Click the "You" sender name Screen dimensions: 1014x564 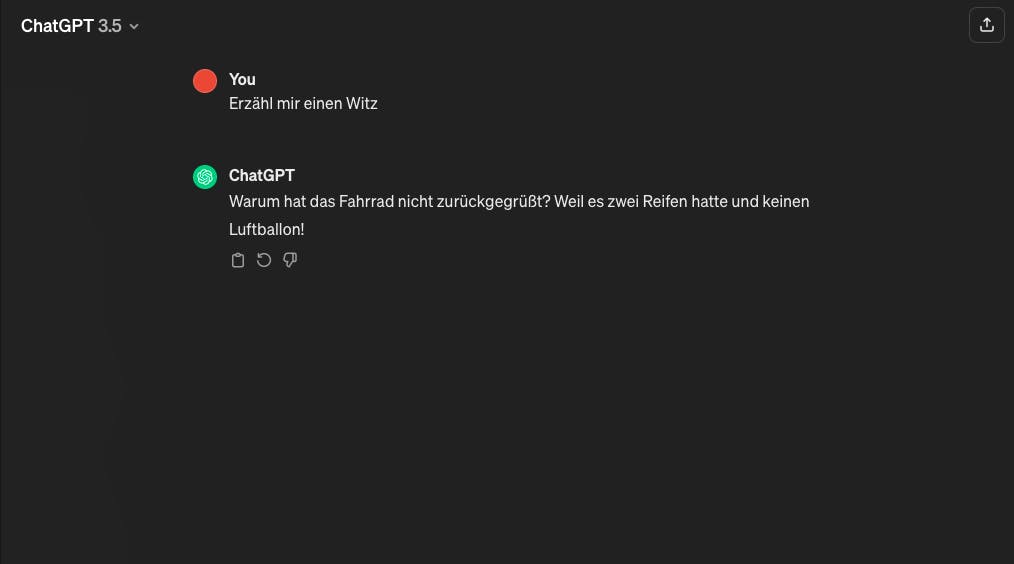[x=242, y=80]
